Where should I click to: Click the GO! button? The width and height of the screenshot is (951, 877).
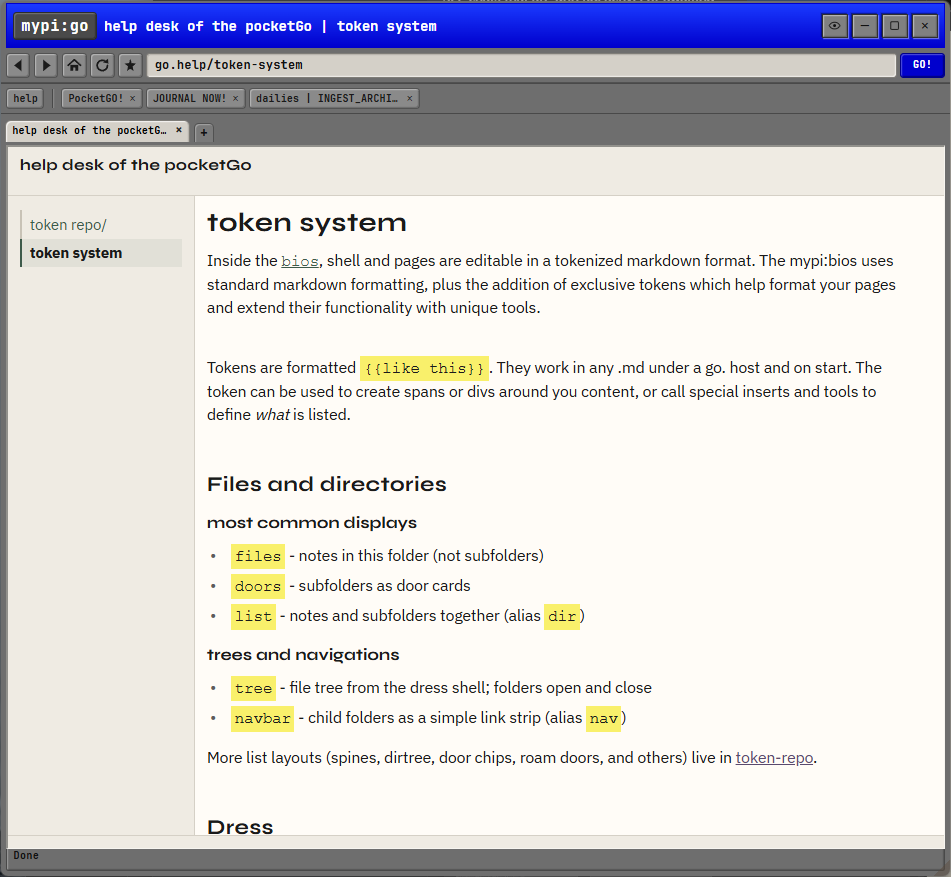pyautogui.click(x=922, y=65)
